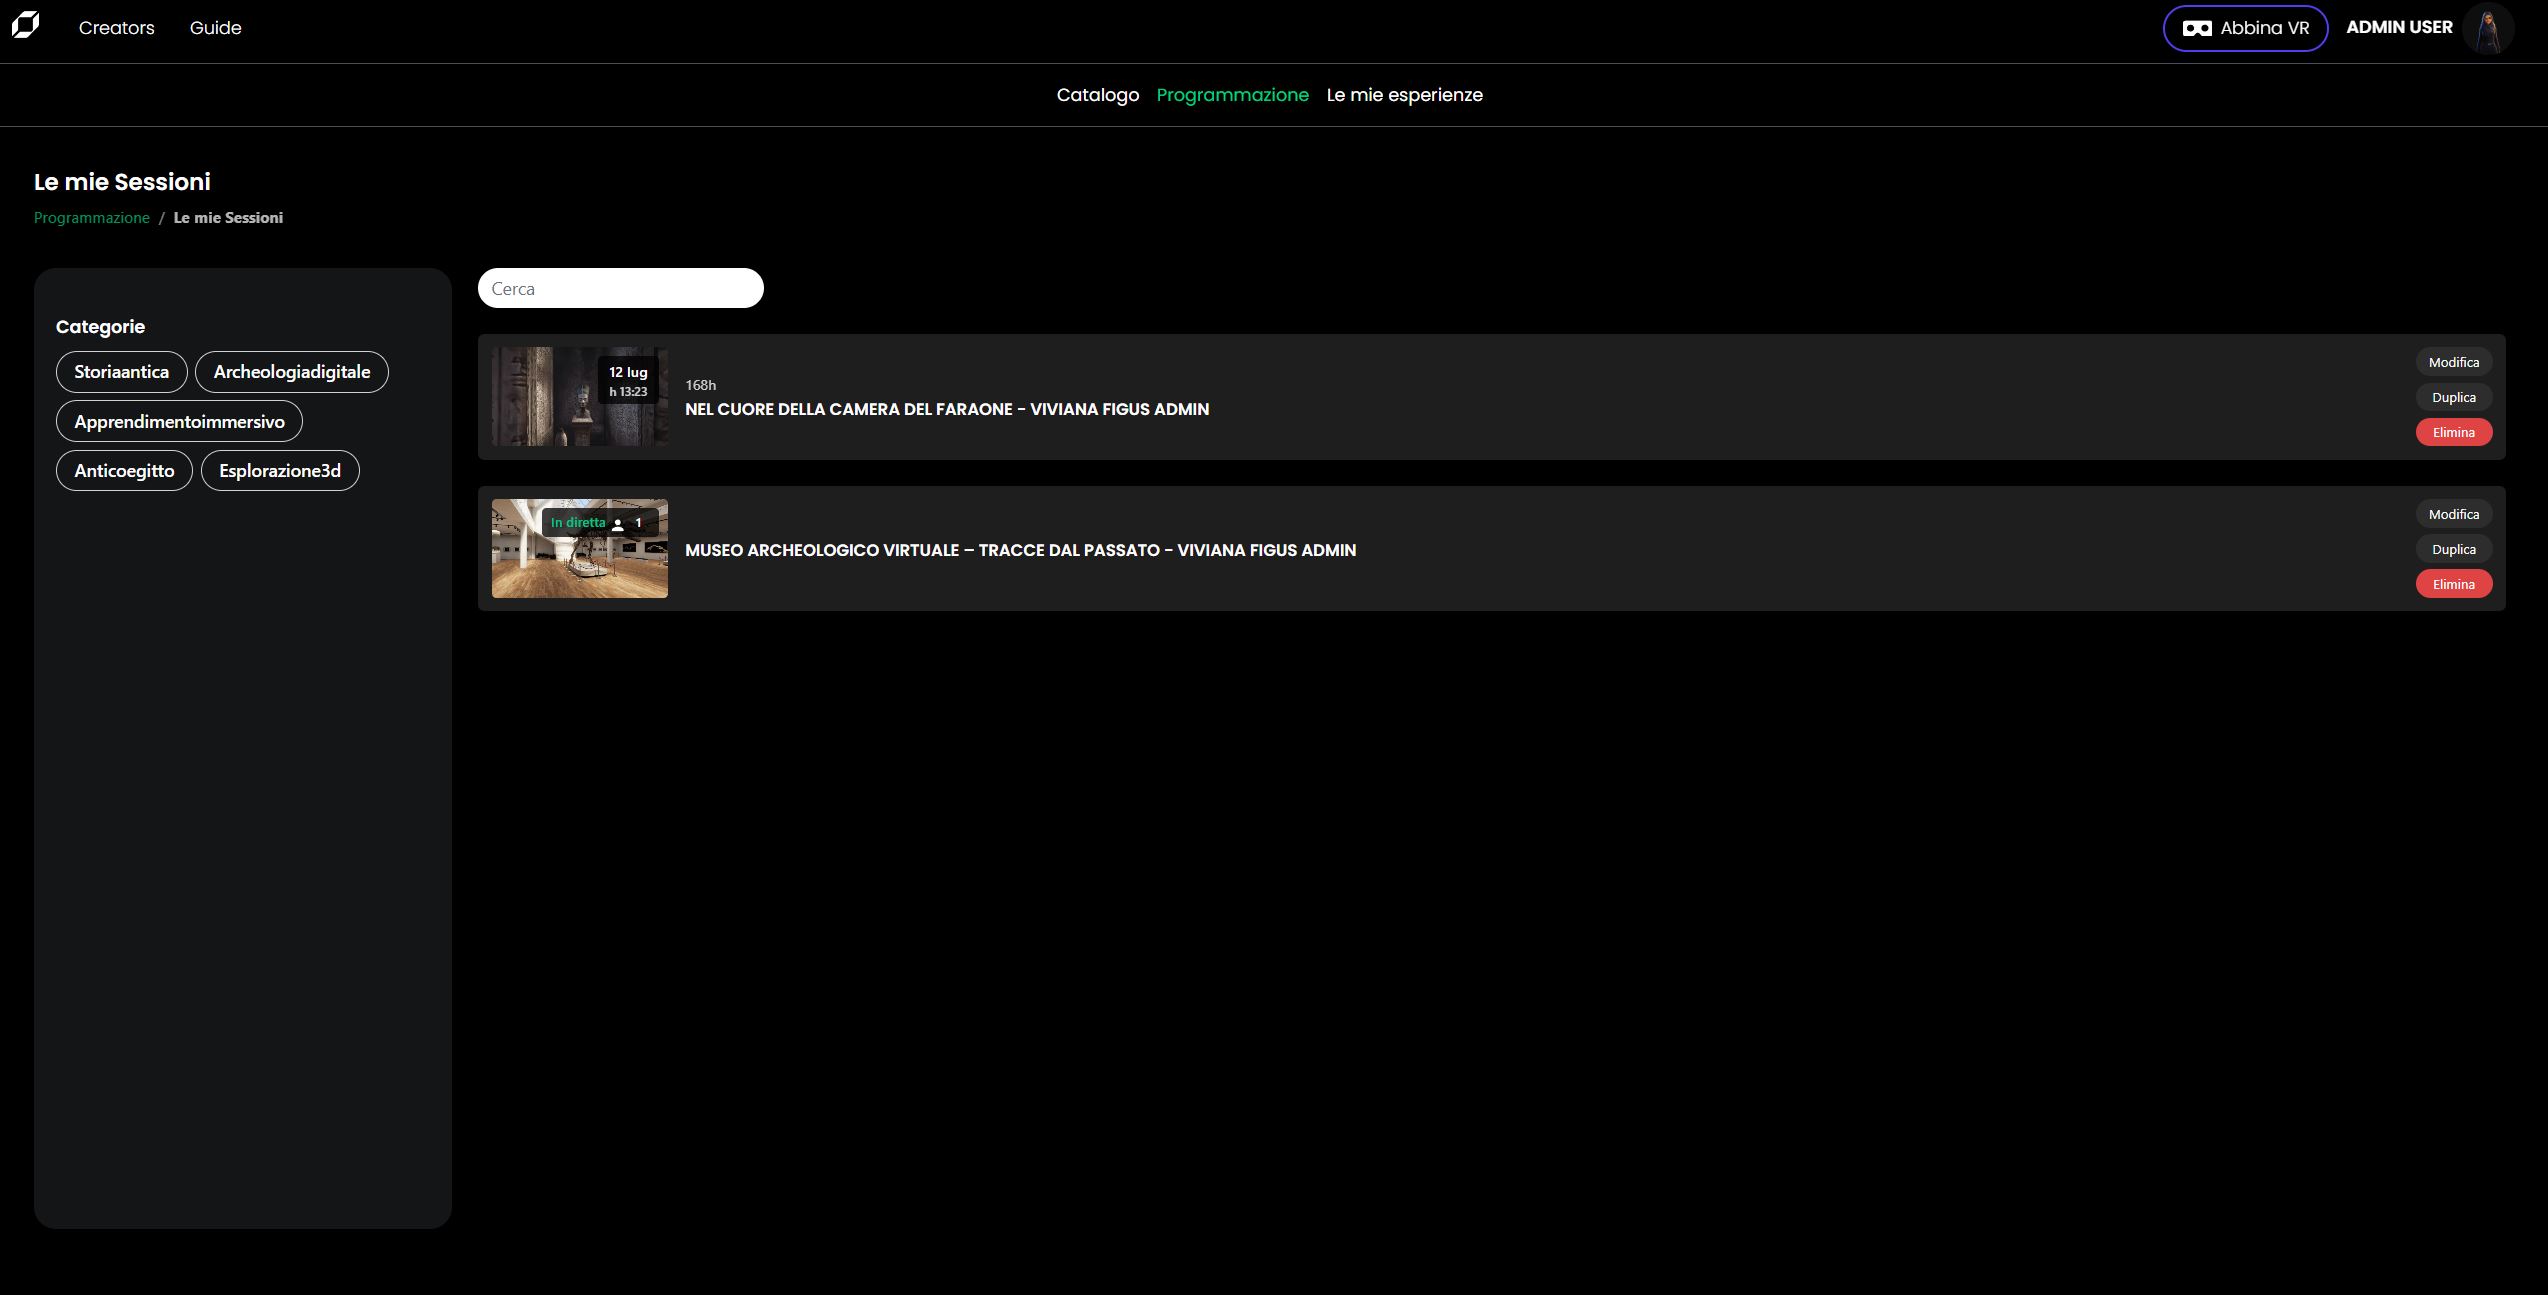This screenshot has height=1295, width=2548.
Task: Toggle the Anticoegitto category filter
Action: 124,470
